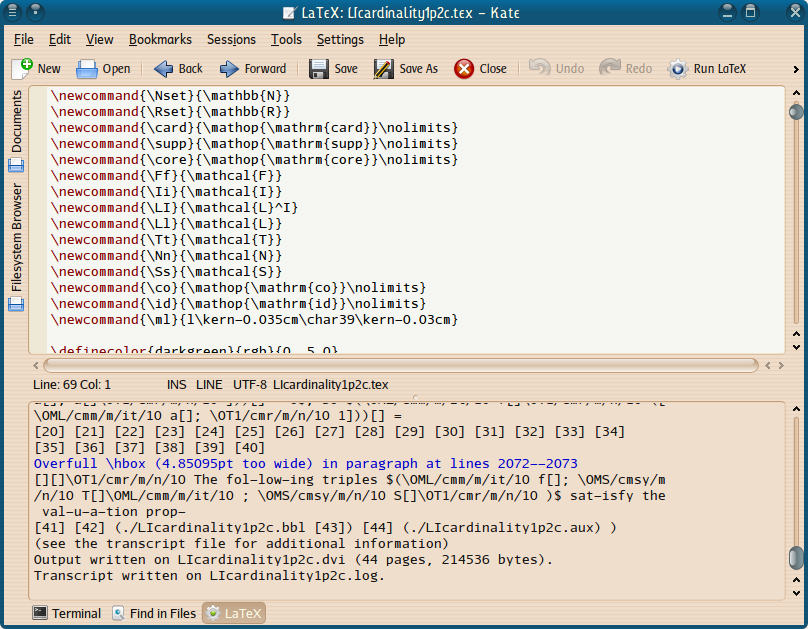The height and width of the screenshot is (629, 808).
Task: Close the document with the red X icon
Action: pyautogui.click(x=464, y=69)
